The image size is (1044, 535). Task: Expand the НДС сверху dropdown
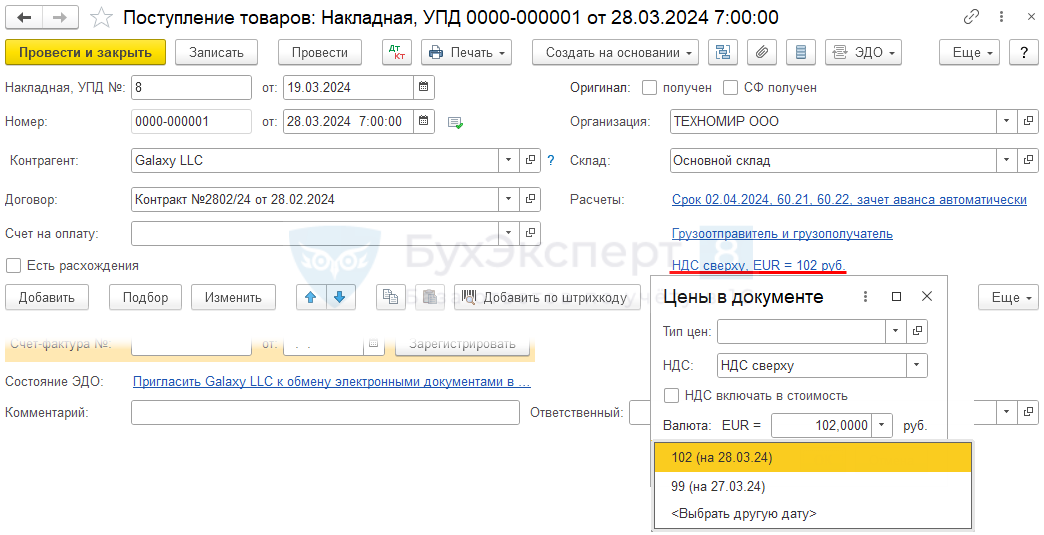point(916,366)
